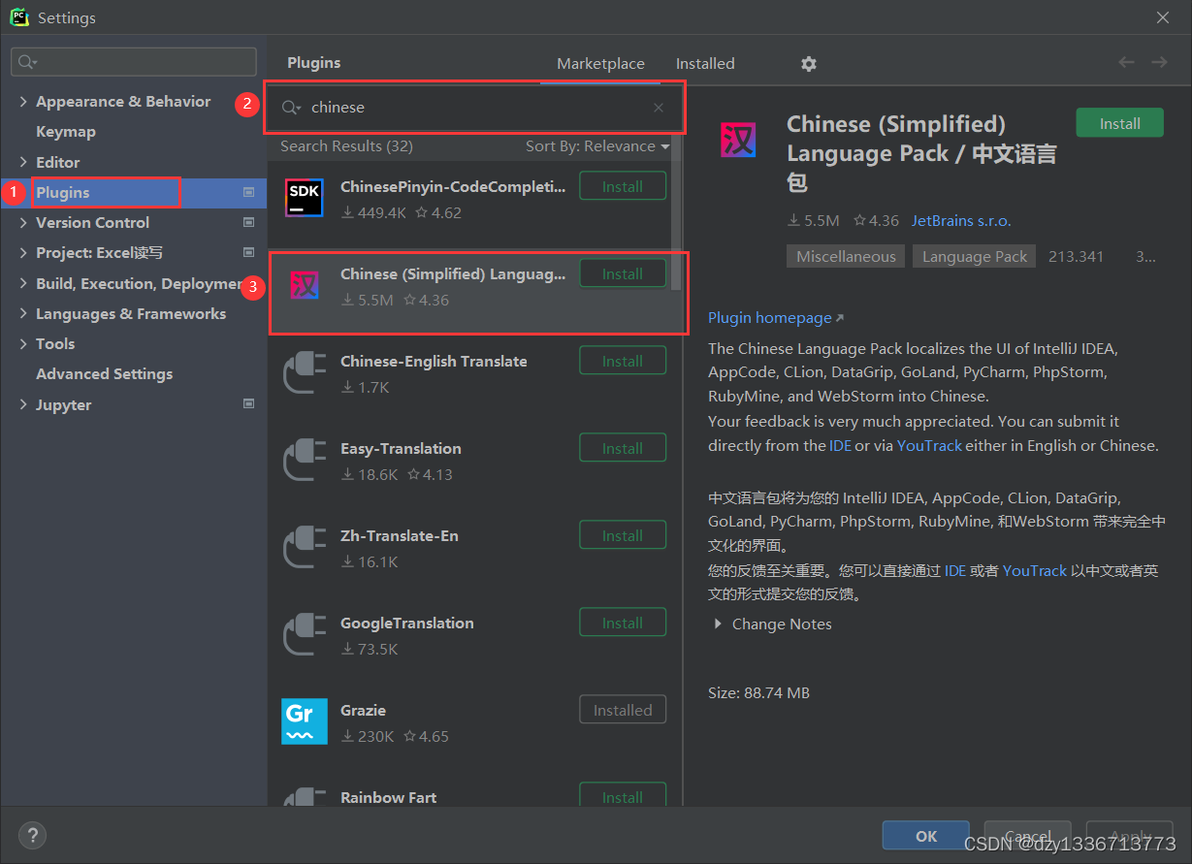The width and height of the screenshot is (1192, 864).
Task: Expand the Change Notes section
Action: coord(718,624)
